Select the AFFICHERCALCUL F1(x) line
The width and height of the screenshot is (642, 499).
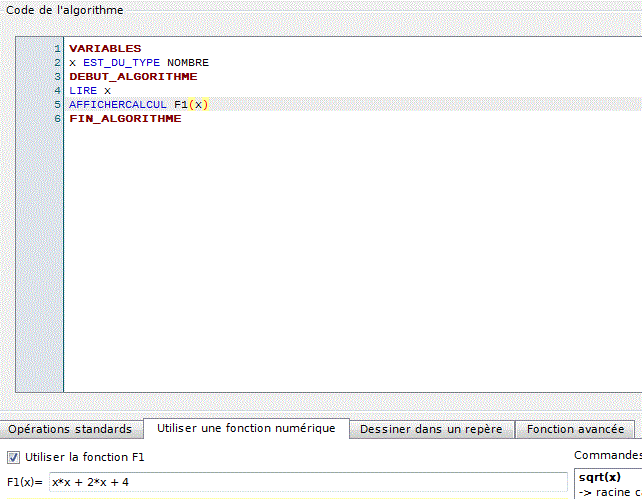tap(138, 104)
